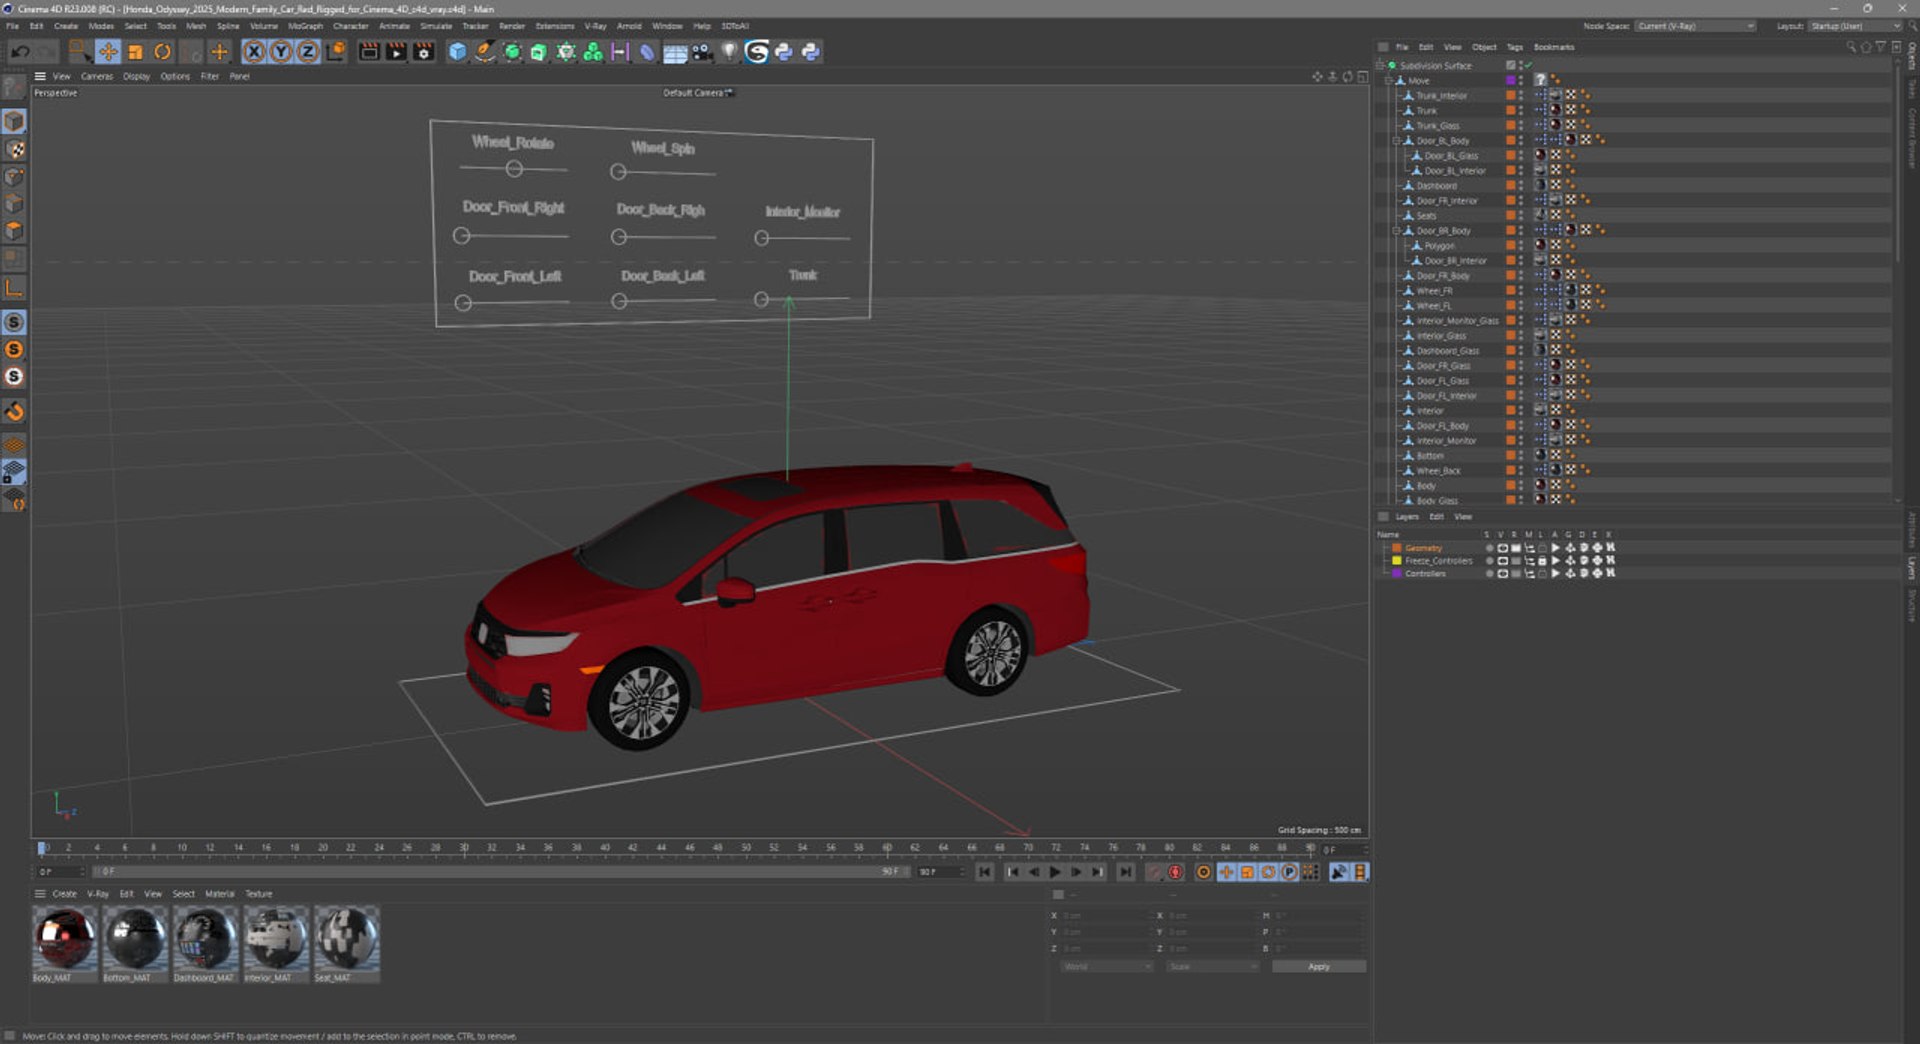Open the Node Space dropdown

pos(1695,26)
